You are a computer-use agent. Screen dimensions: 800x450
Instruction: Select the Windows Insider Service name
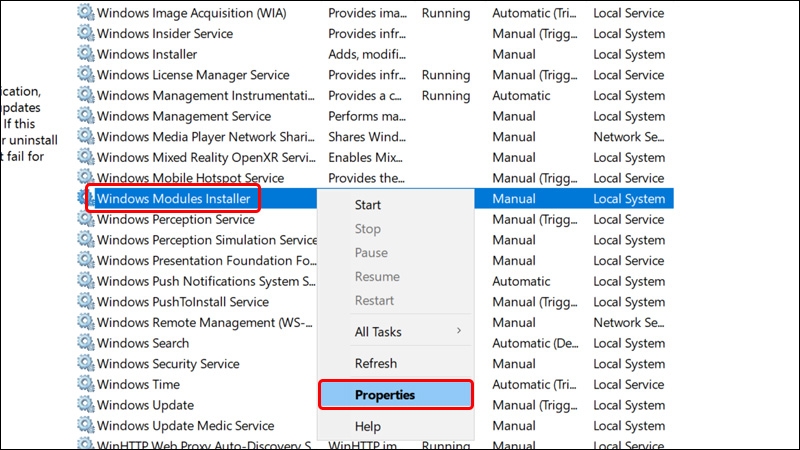coord(165,34)
